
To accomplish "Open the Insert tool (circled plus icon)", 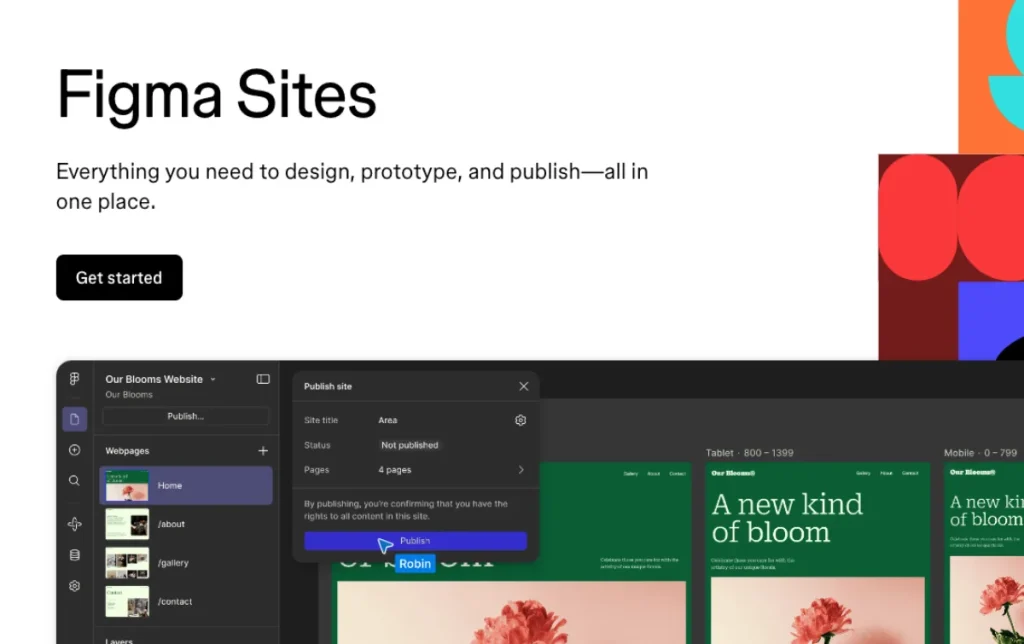I will 74,450.
